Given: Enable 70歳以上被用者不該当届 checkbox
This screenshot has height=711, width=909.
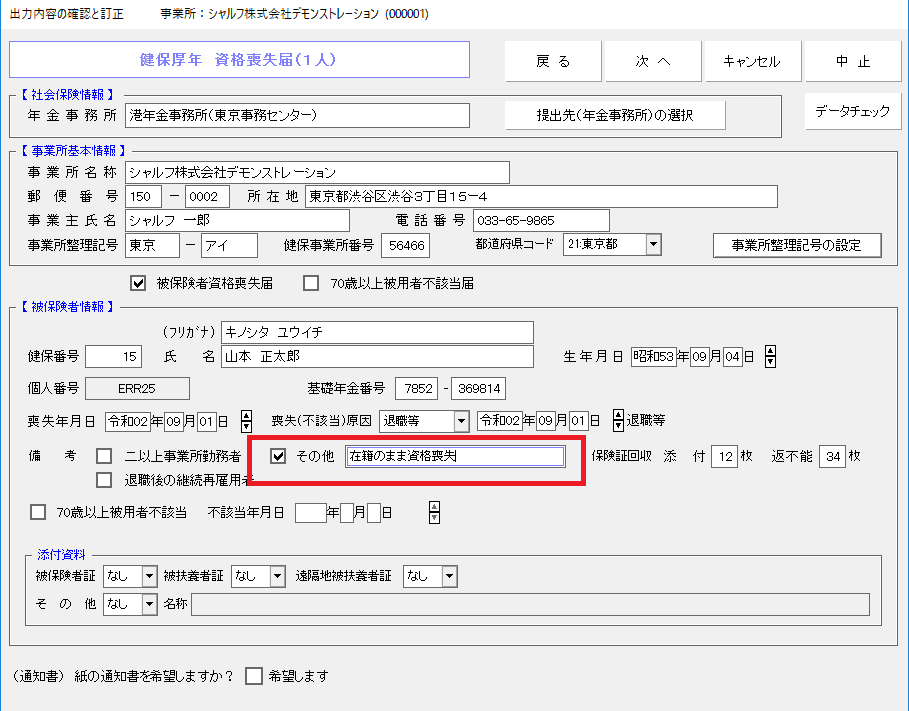Looking at the screenshot, I should [x=311, y=283].
